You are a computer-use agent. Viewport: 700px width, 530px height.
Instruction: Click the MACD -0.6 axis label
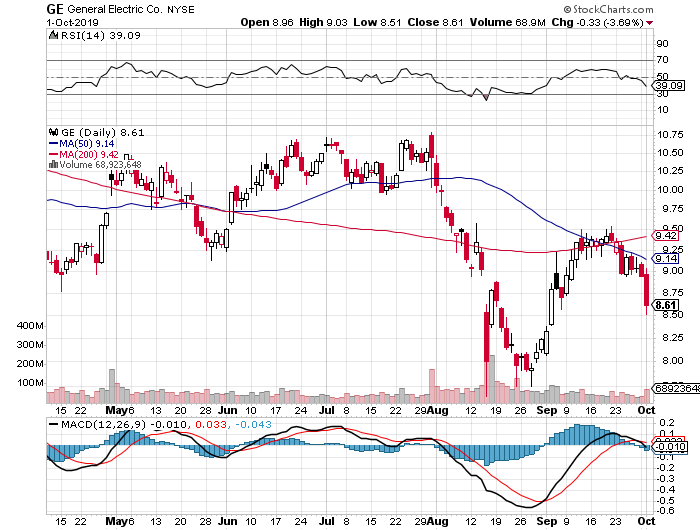[x=665, y=510]
